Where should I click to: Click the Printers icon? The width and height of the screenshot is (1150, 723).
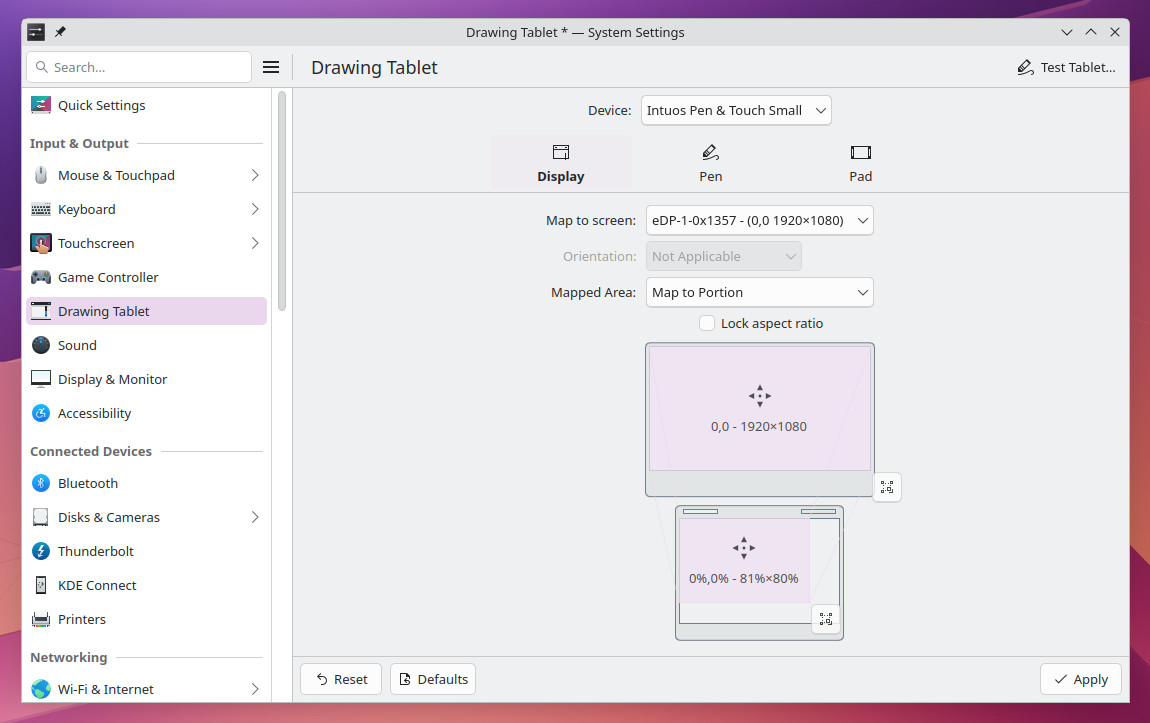41,620
